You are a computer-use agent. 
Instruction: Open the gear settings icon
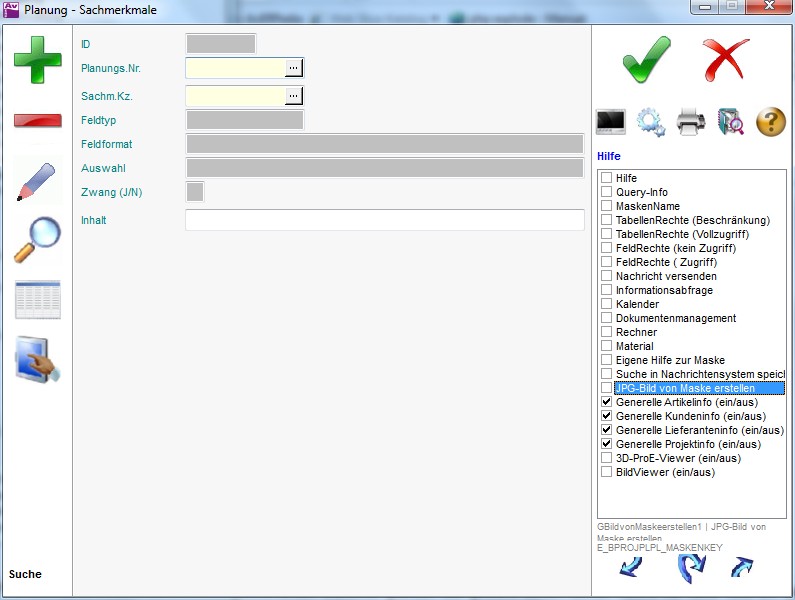click(x=651, y=122)
